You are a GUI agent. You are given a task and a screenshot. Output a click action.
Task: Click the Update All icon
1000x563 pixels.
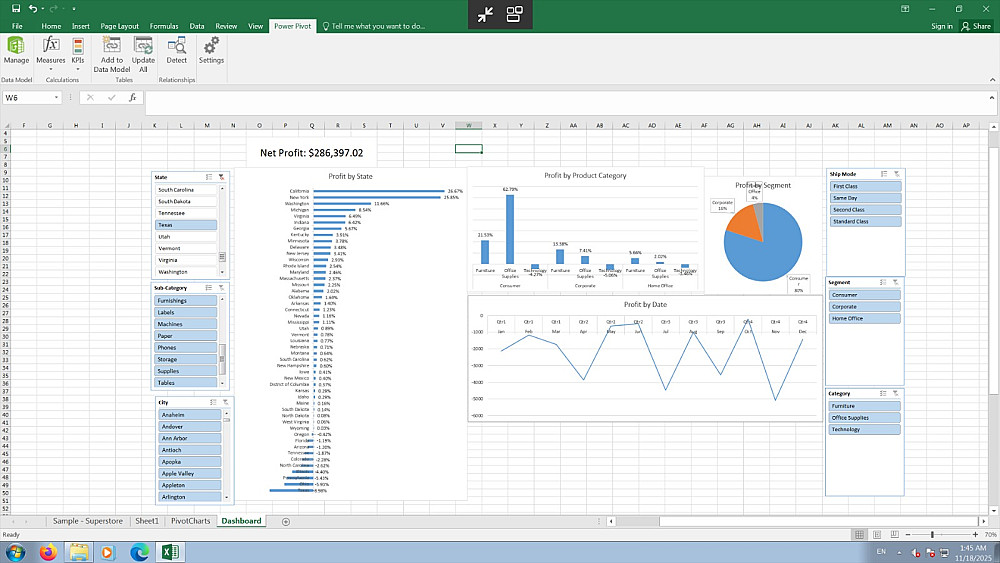pos(143,45)
